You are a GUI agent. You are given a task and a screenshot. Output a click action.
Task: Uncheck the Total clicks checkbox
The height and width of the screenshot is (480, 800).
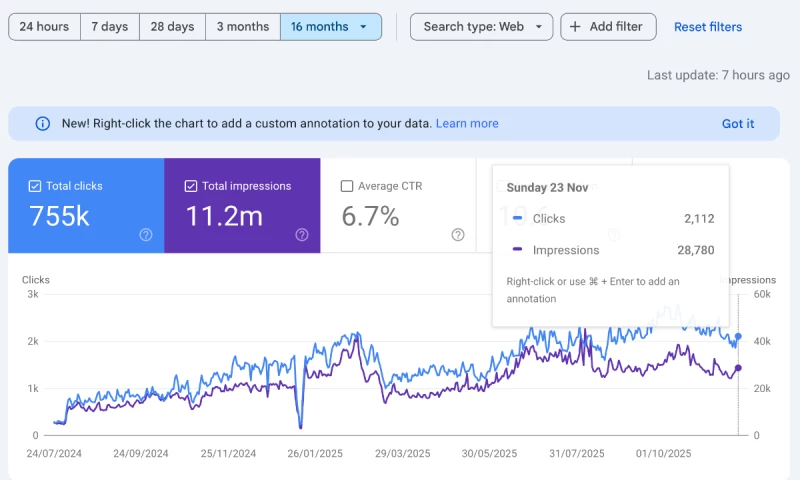35,186
